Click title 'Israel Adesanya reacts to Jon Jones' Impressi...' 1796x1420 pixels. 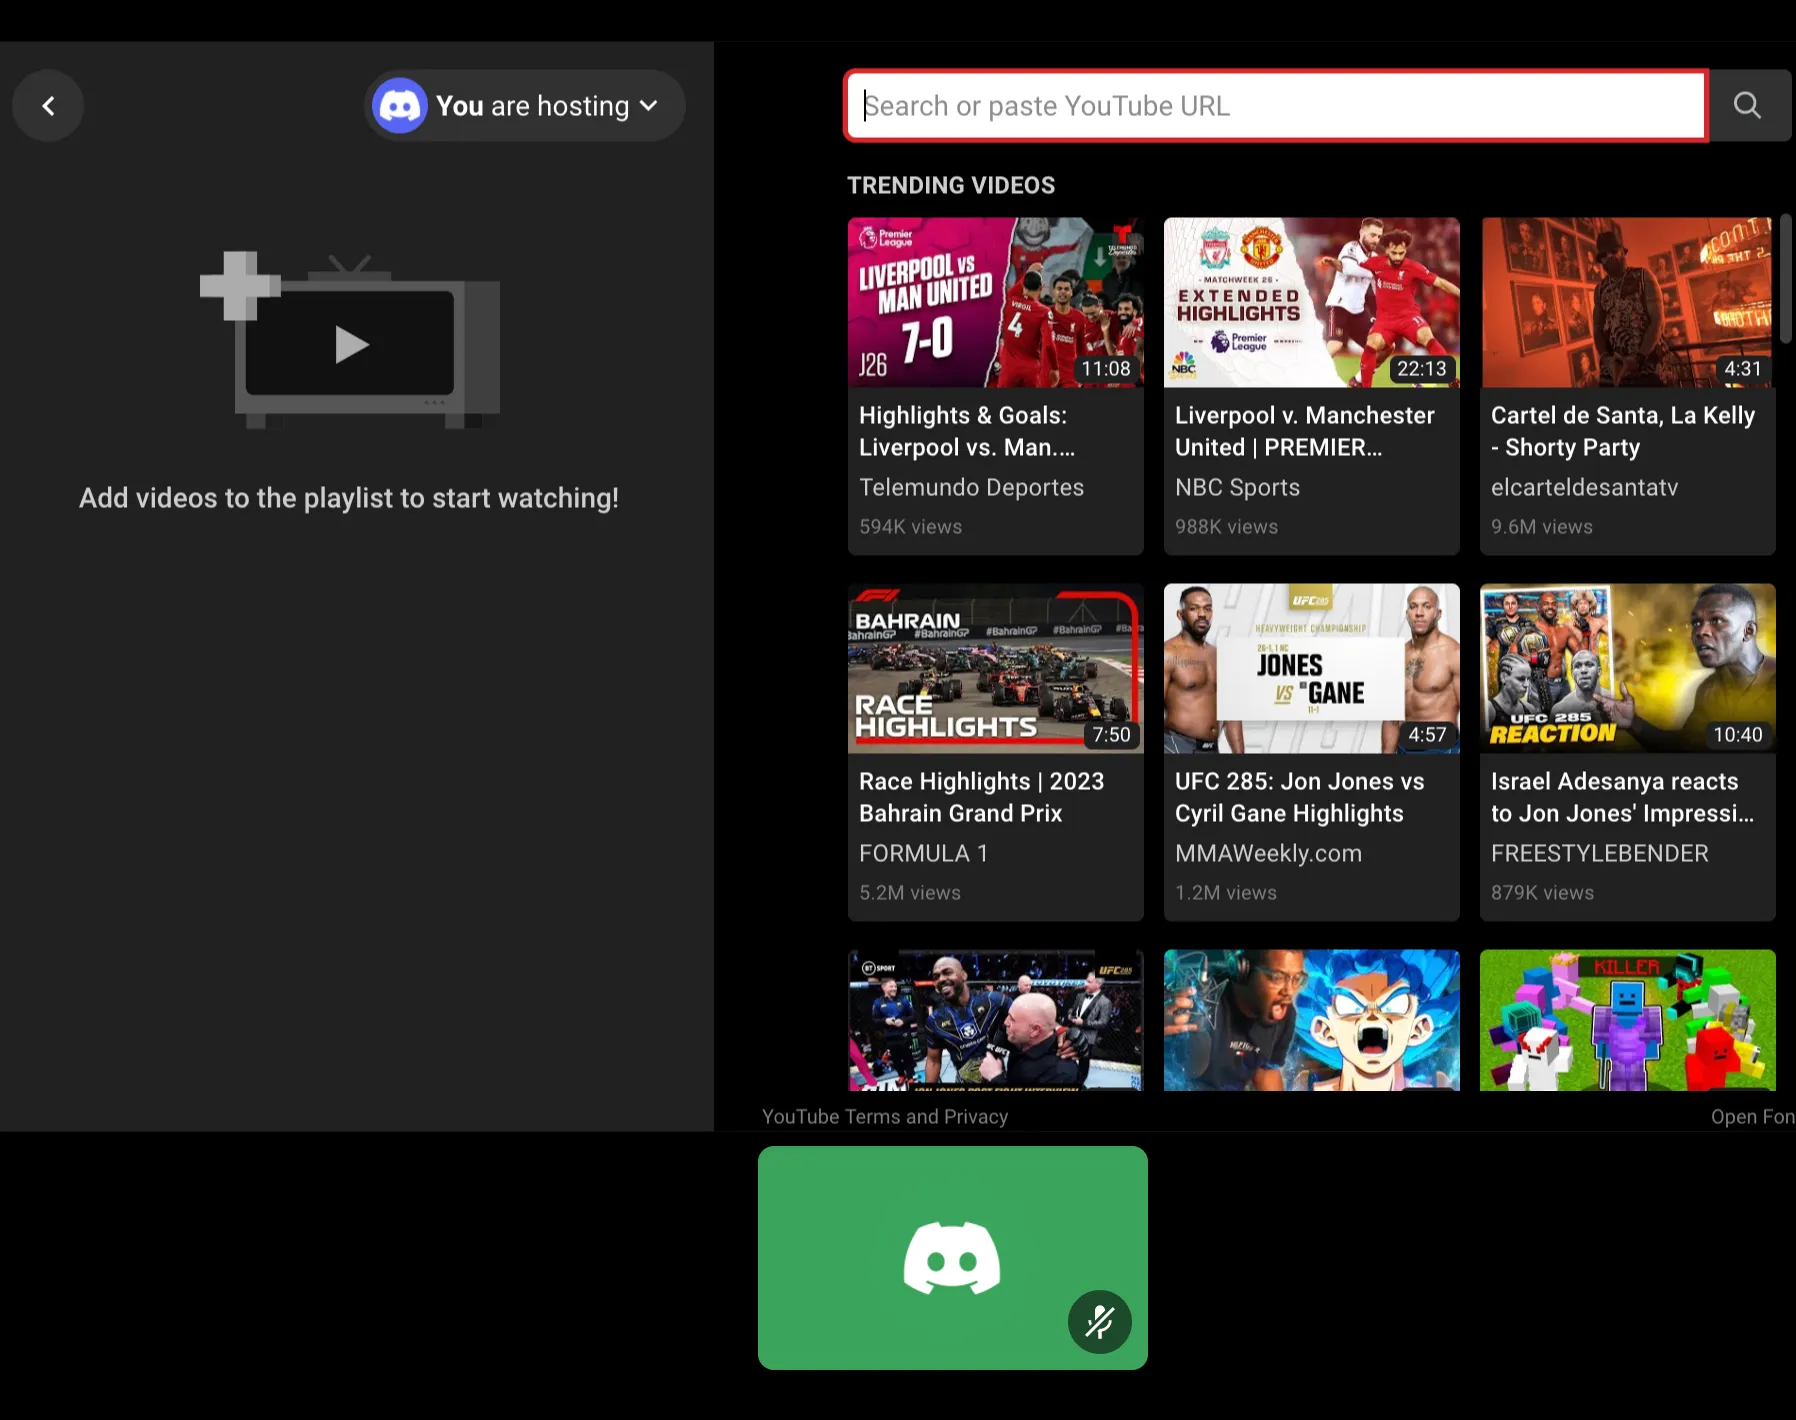(x=1622, y=797)
